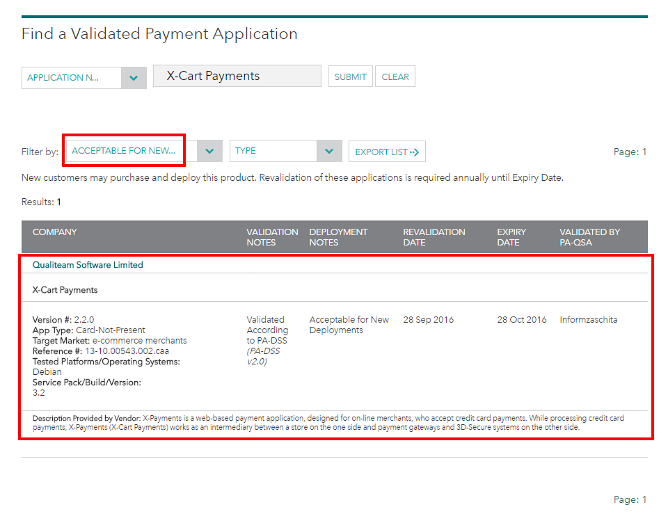Select the Reference # 13-10.00543.002.caa value
The image size is (668, 523).
pyautogui.click(x=127, y=351)
